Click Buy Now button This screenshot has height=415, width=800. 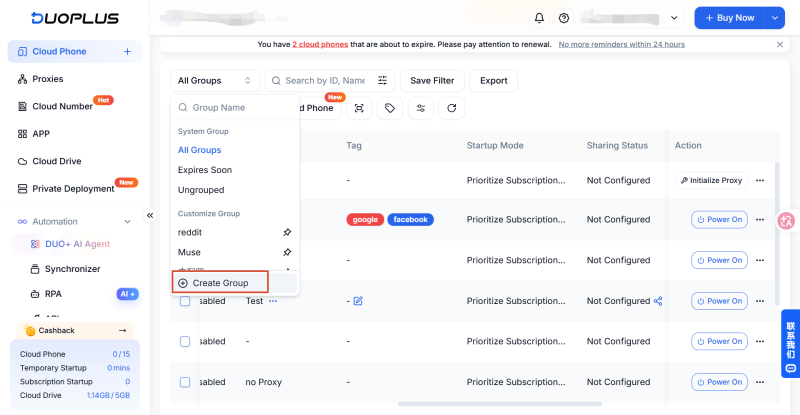tap(730, 18)
